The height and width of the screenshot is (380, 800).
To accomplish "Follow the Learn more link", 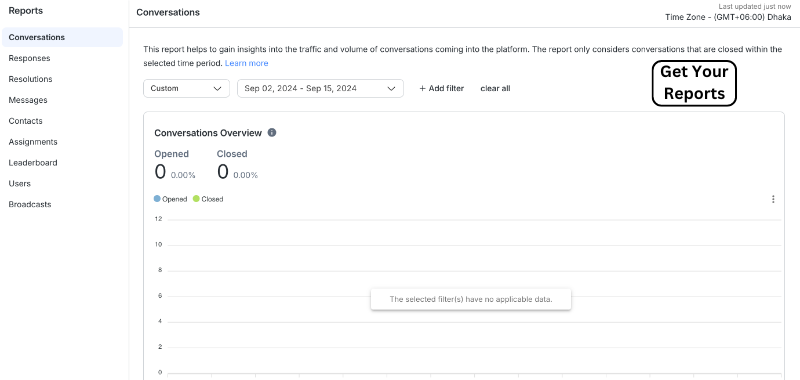I will pos(246,63).
